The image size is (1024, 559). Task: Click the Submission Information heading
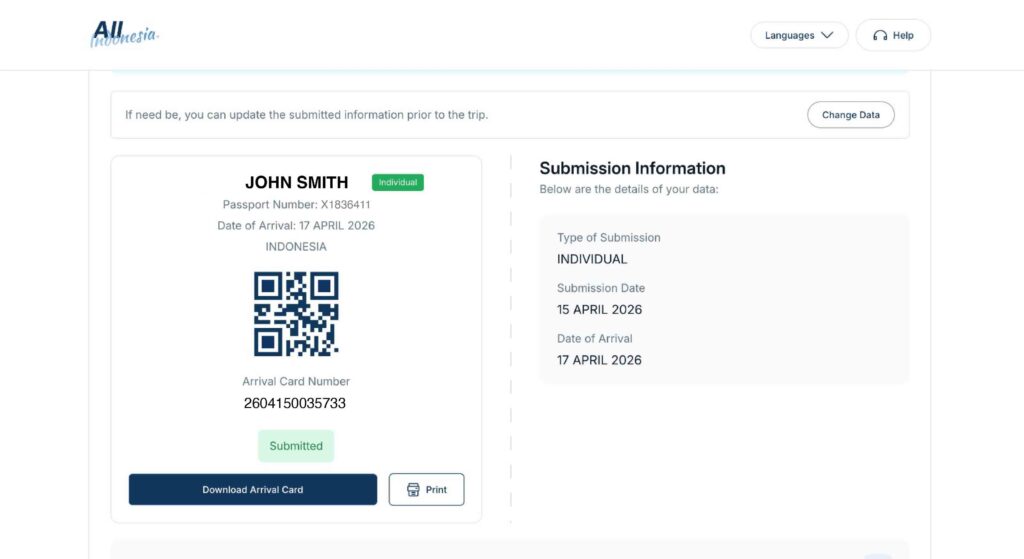coord(632,168)
